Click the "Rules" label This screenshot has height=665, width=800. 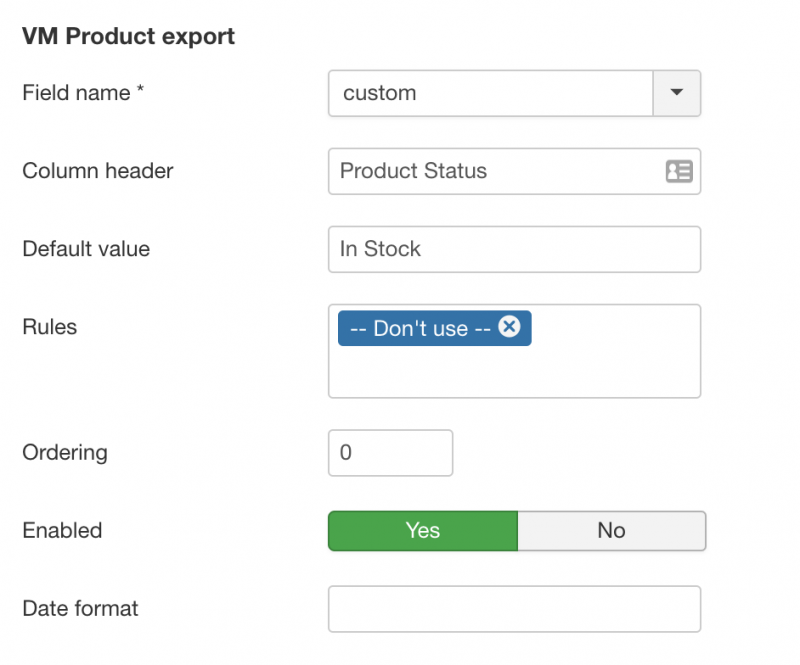49,327
